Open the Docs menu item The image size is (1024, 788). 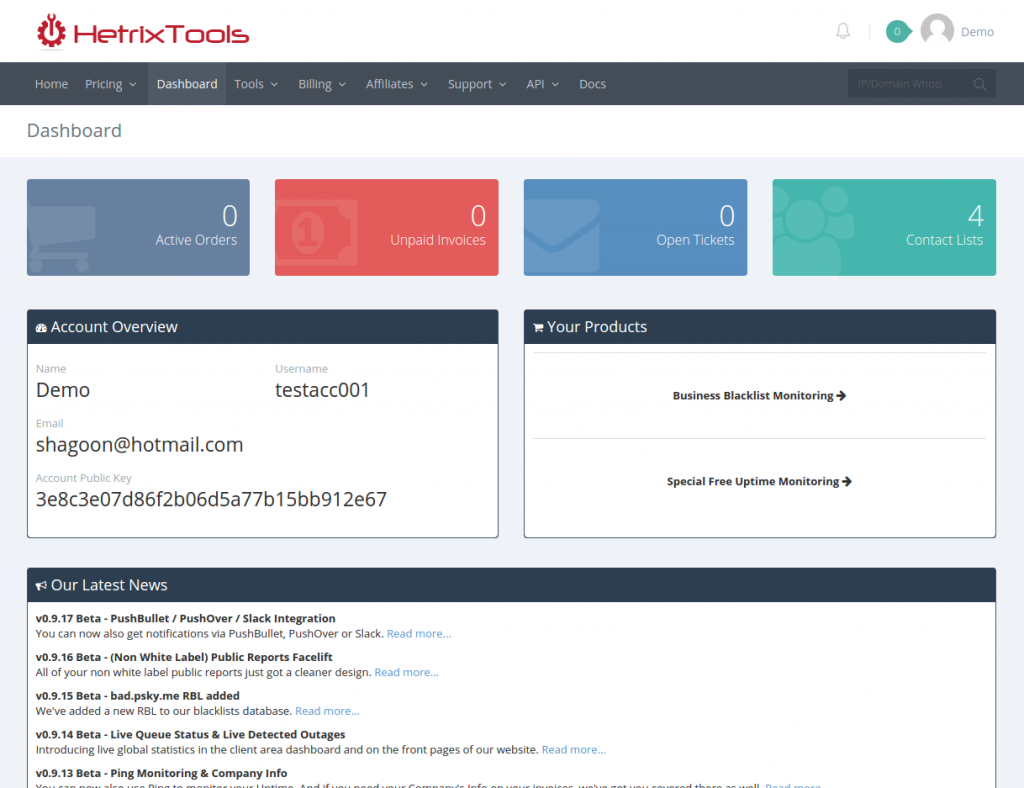592,84
